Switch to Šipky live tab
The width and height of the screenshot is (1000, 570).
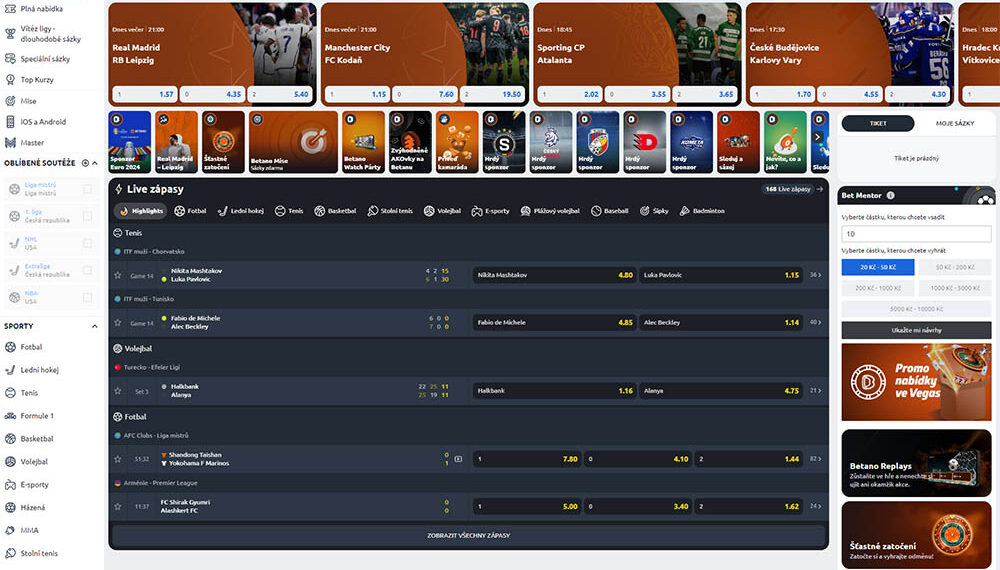point(654,211)
